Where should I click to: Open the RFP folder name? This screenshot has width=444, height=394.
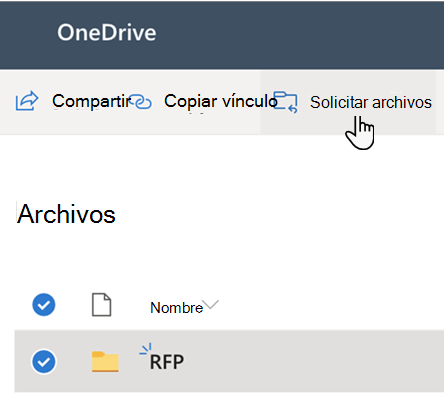point(167,362)
